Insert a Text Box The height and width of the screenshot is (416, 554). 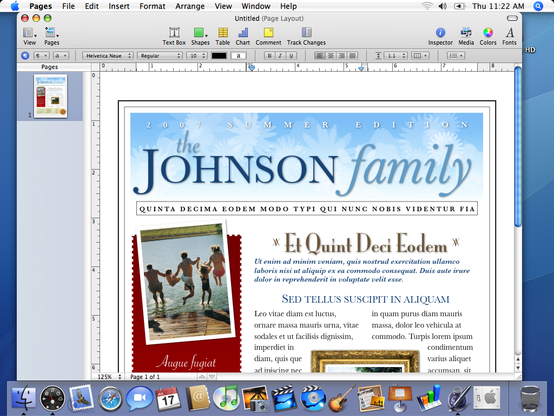tap(174, 36)
